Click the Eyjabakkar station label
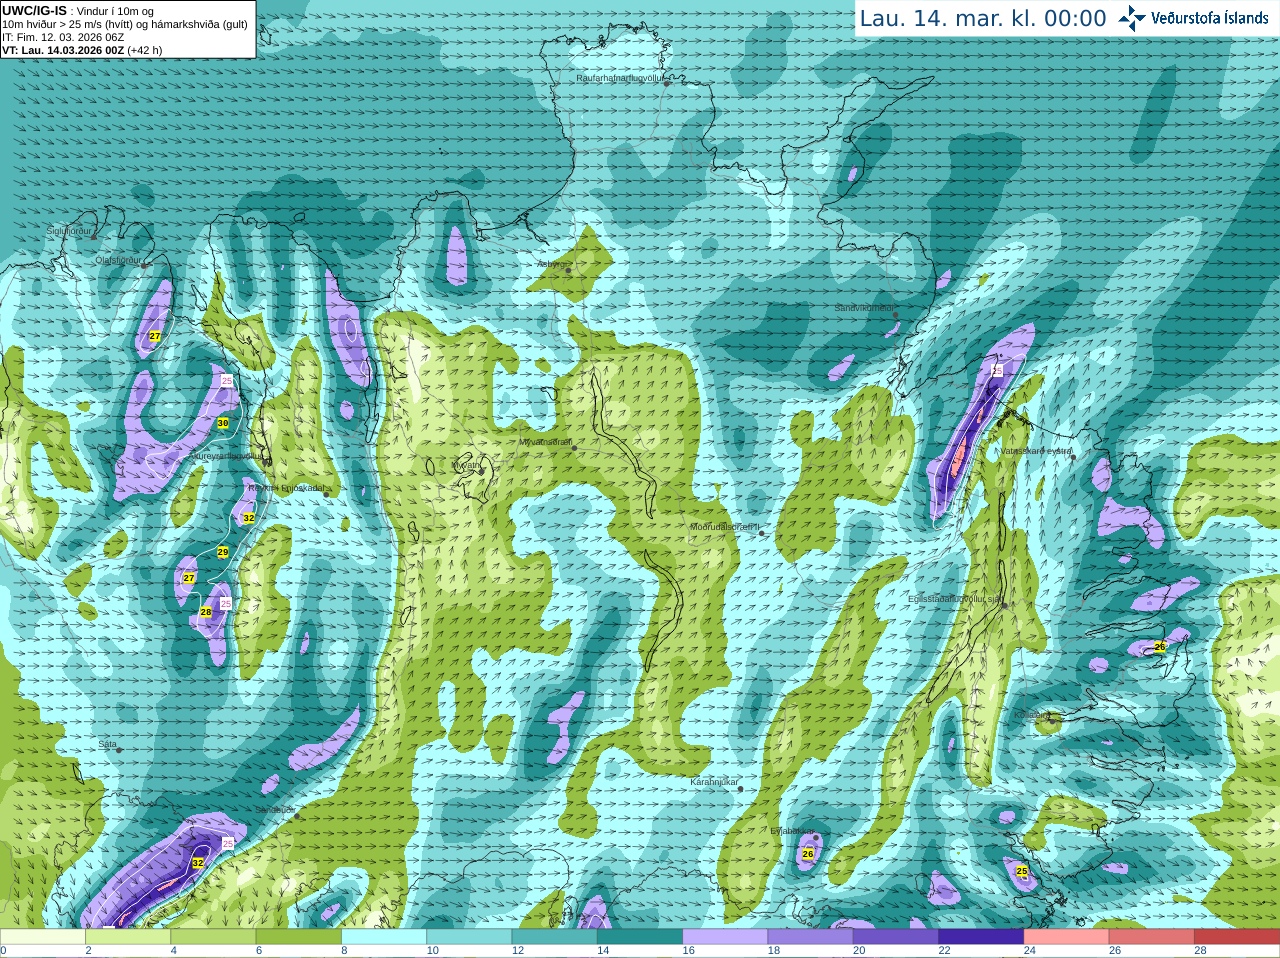This screenshot has height=958, width=1280. pyautogui.click(x=792, y=831)
